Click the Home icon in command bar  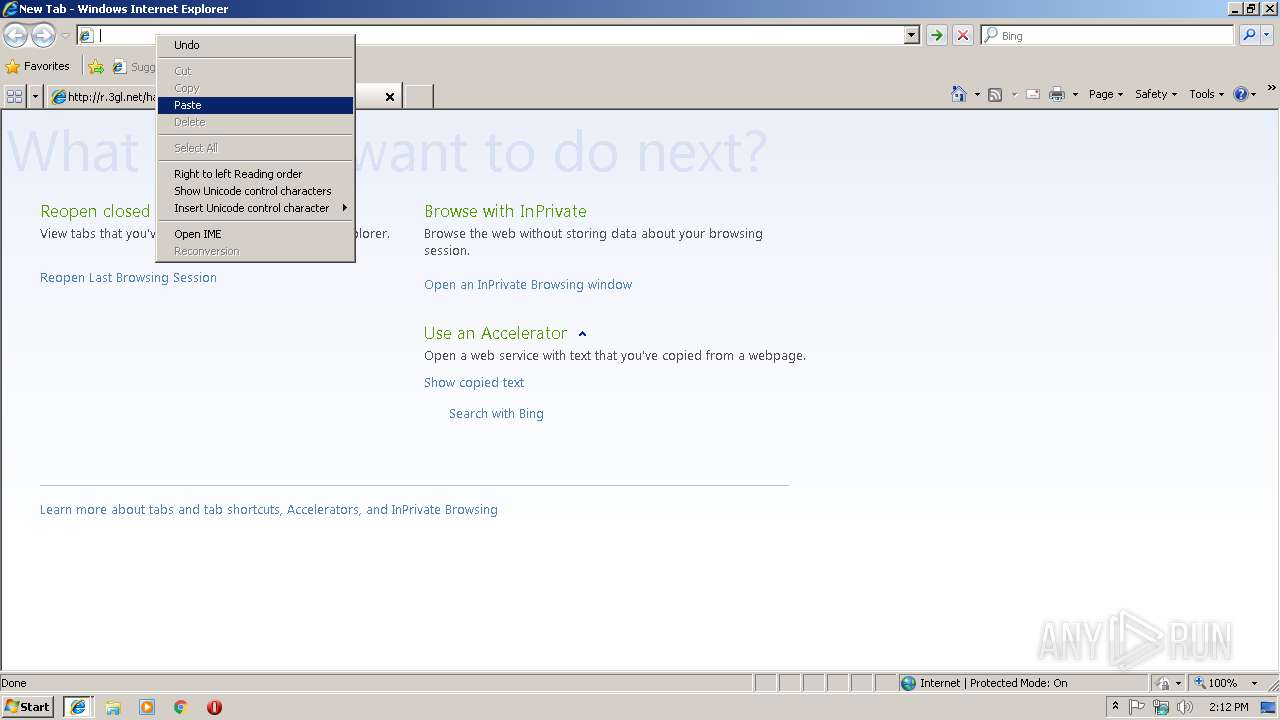(958, 94)
